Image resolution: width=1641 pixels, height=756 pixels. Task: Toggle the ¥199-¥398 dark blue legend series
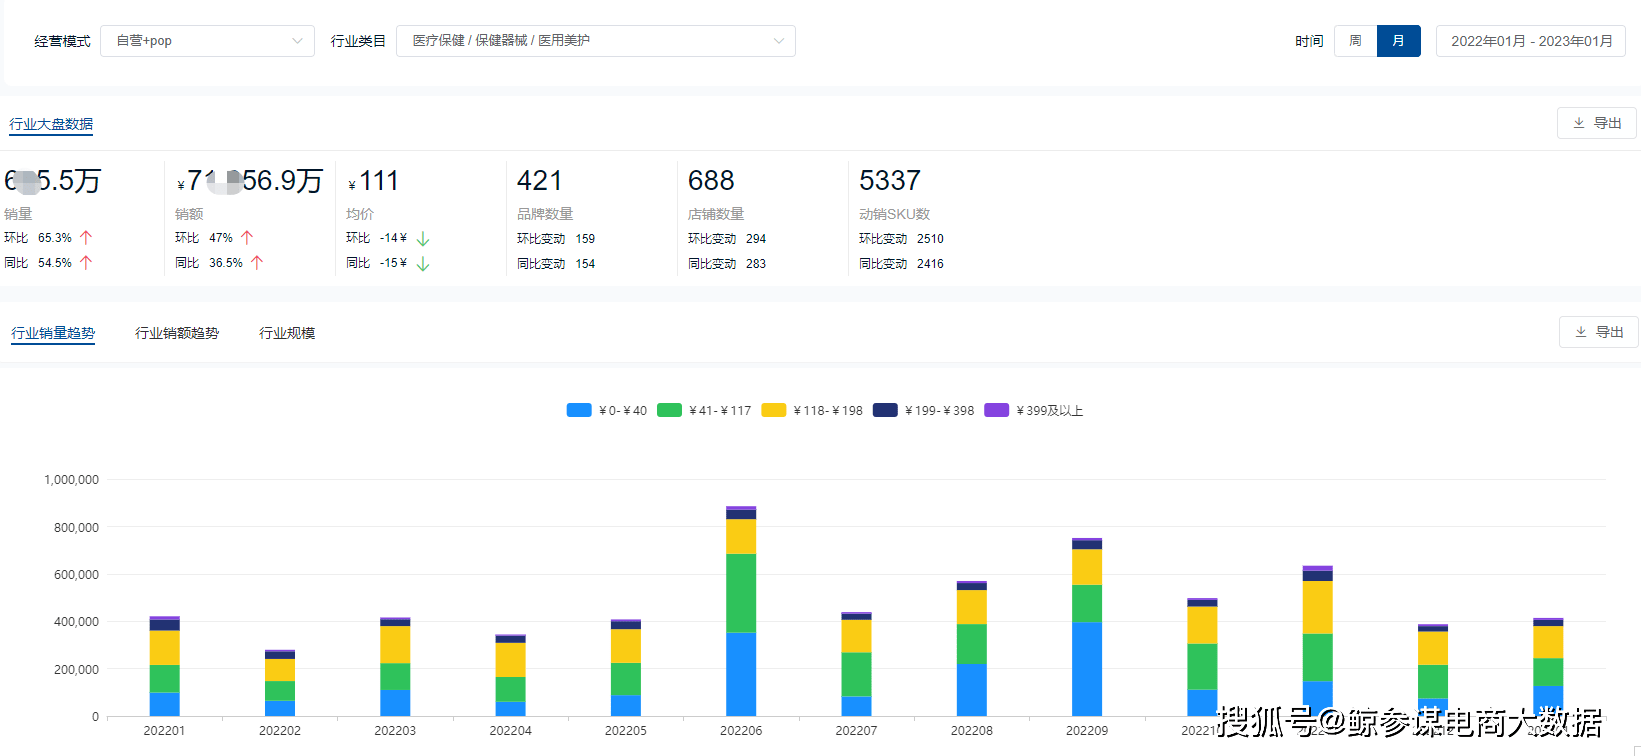pyautogui.click(x=923, y=410)
